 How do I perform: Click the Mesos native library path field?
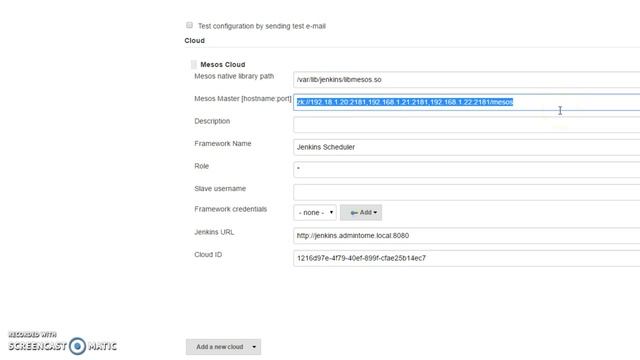tap(467, 80)
